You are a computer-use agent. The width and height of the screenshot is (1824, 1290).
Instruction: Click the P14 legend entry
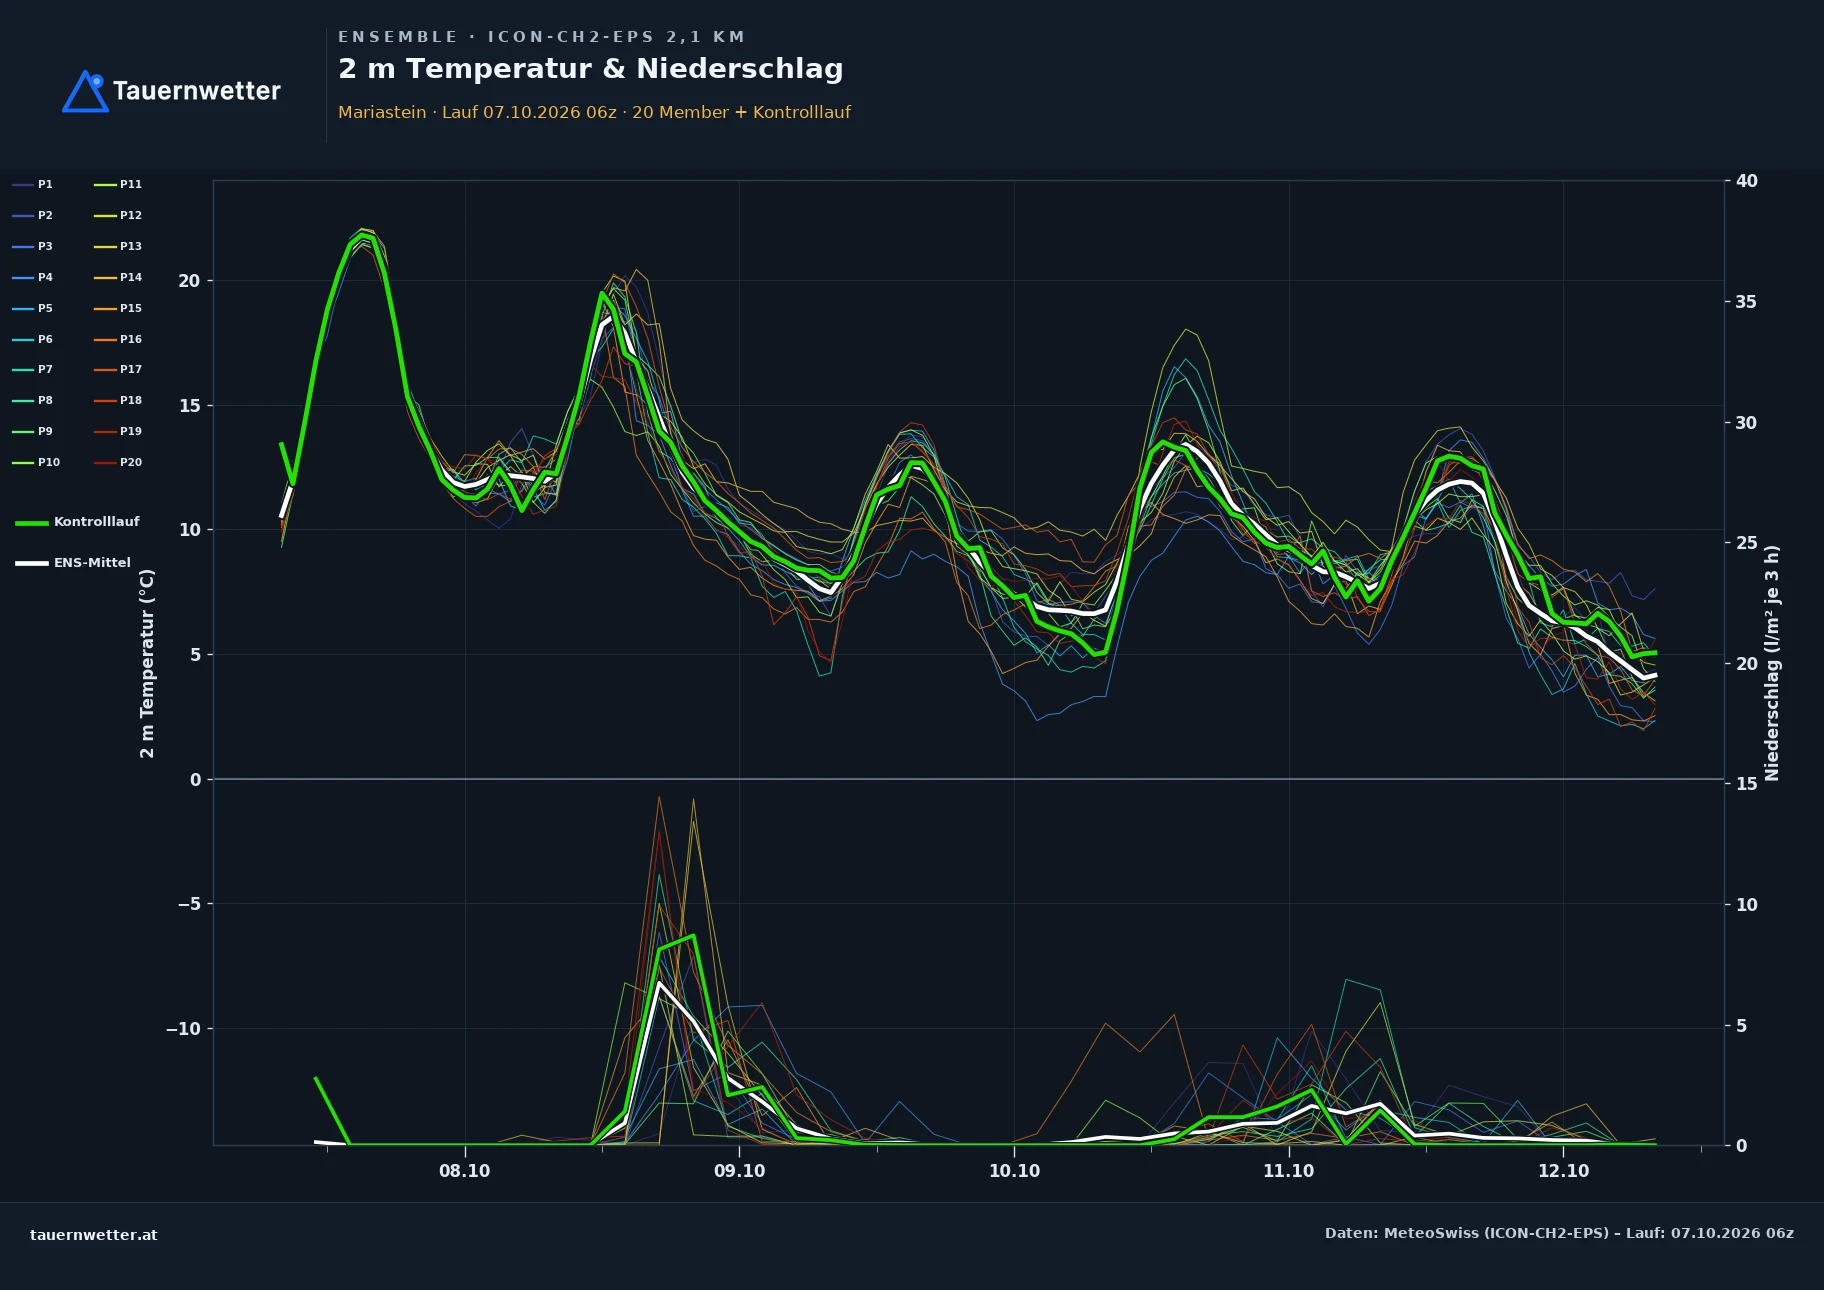coord(118,277)
